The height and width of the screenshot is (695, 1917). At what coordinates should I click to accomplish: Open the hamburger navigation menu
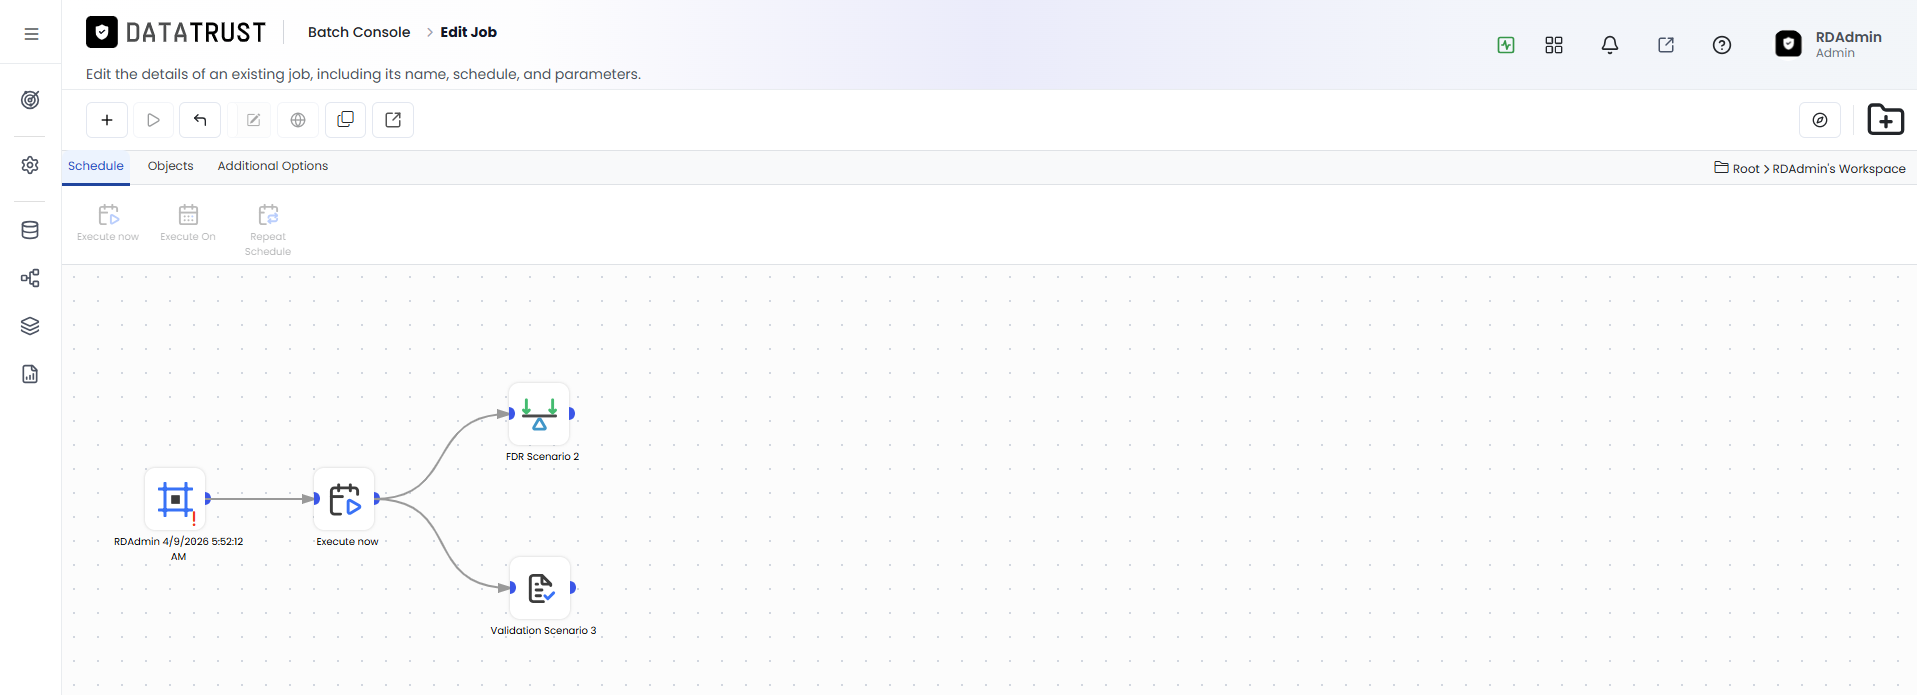coord(31,34)
